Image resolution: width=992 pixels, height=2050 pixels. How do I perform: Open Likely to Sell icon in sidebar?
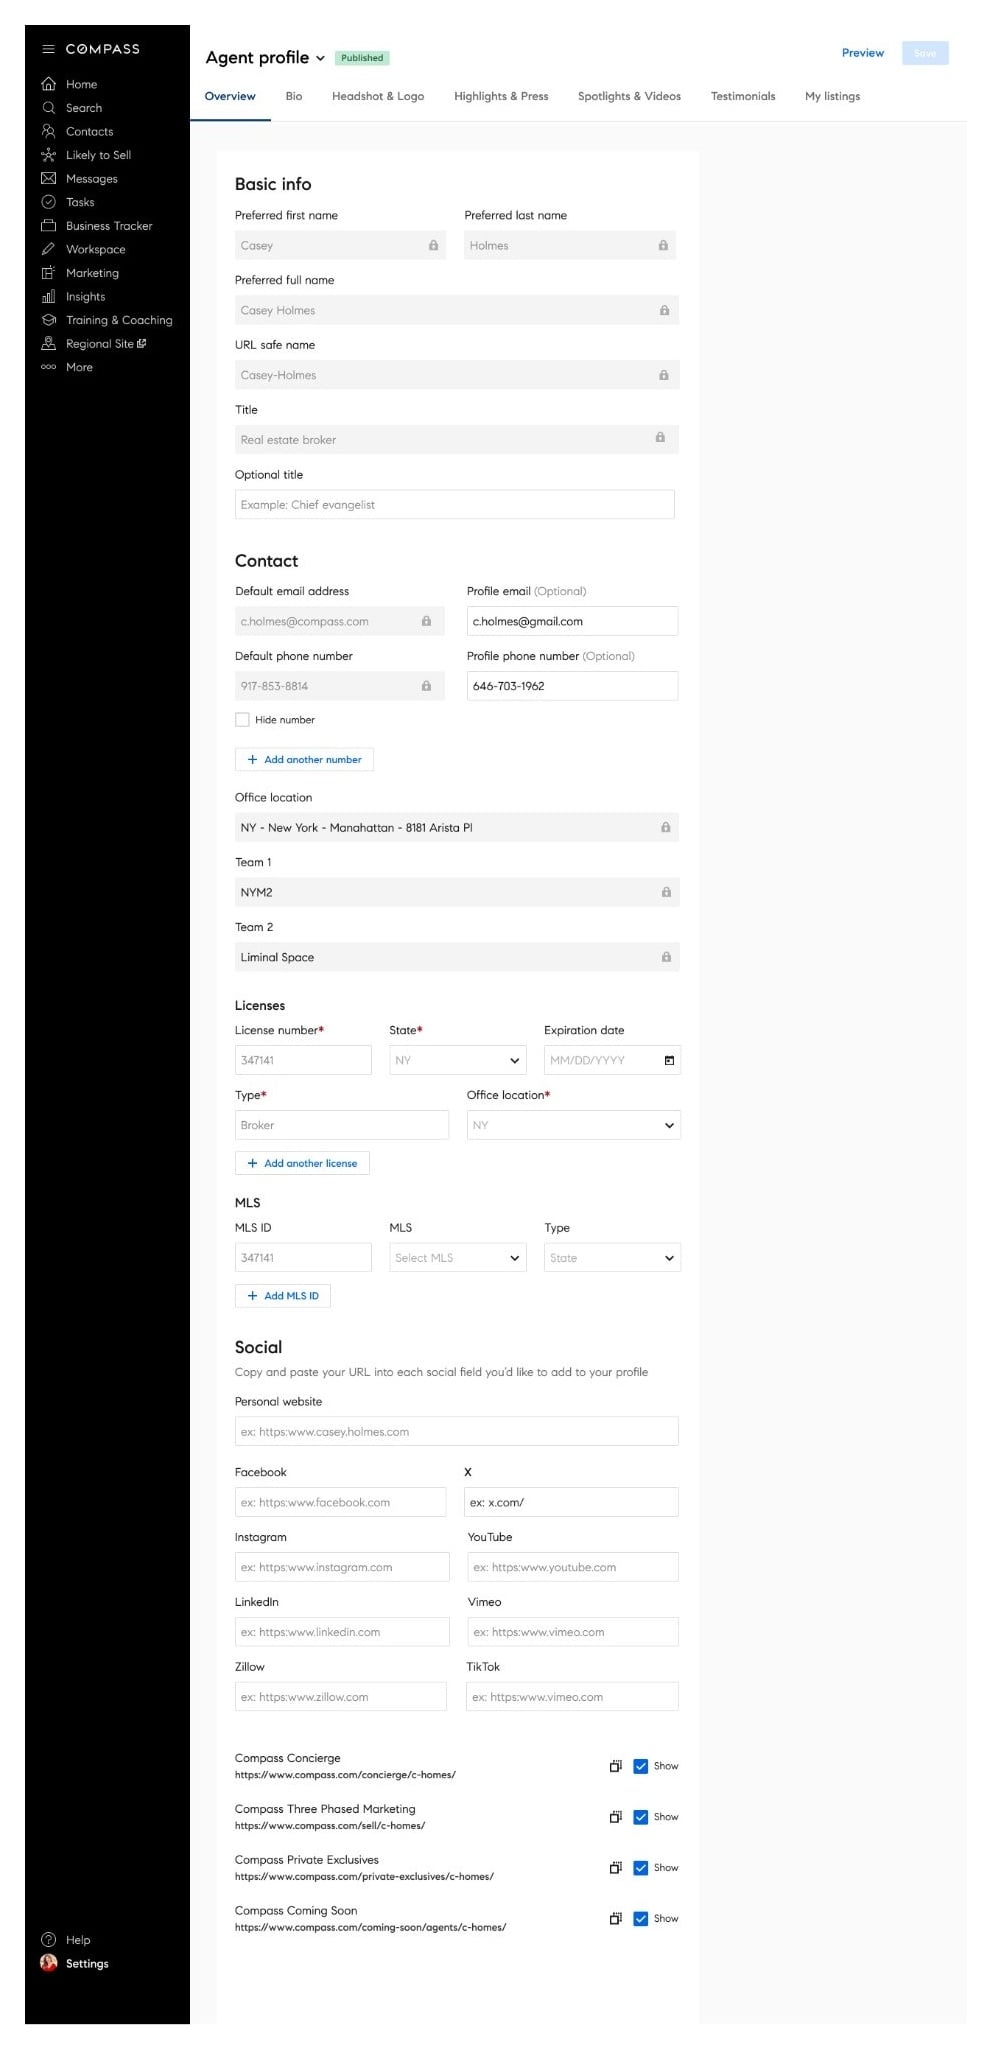[x=48, y=155]
